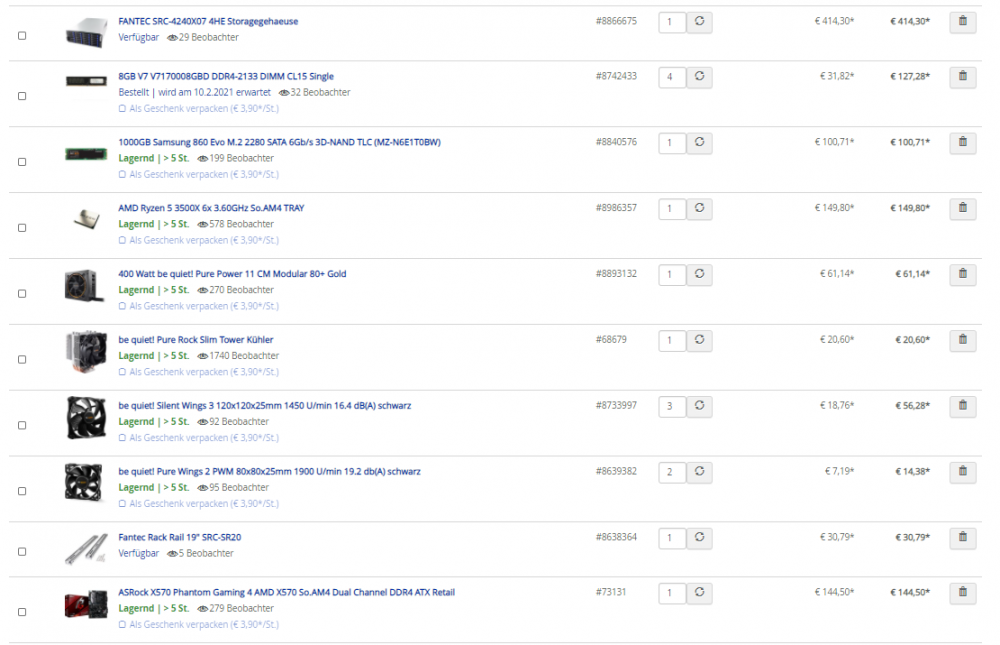Open 400 Watt be quiet! Pure Power 11 link
Viewport: 1000px width, 645px height.
pyautogui.click(x=232, y=274)
